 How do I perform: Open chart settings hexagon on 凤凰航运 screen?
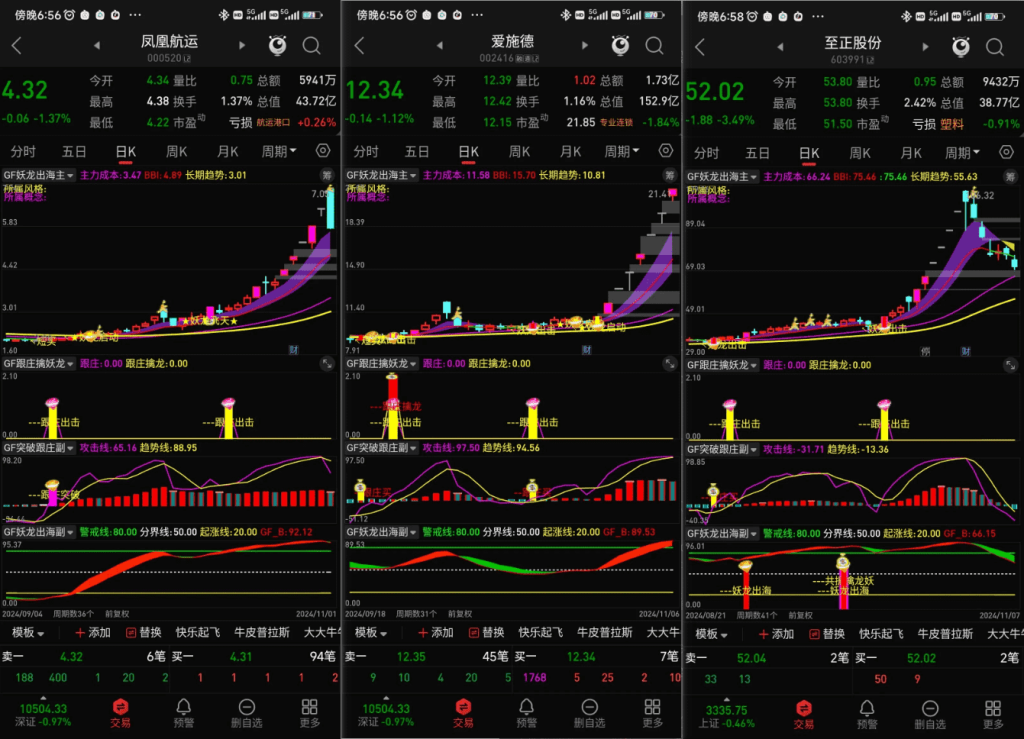[x=322, y=151]
